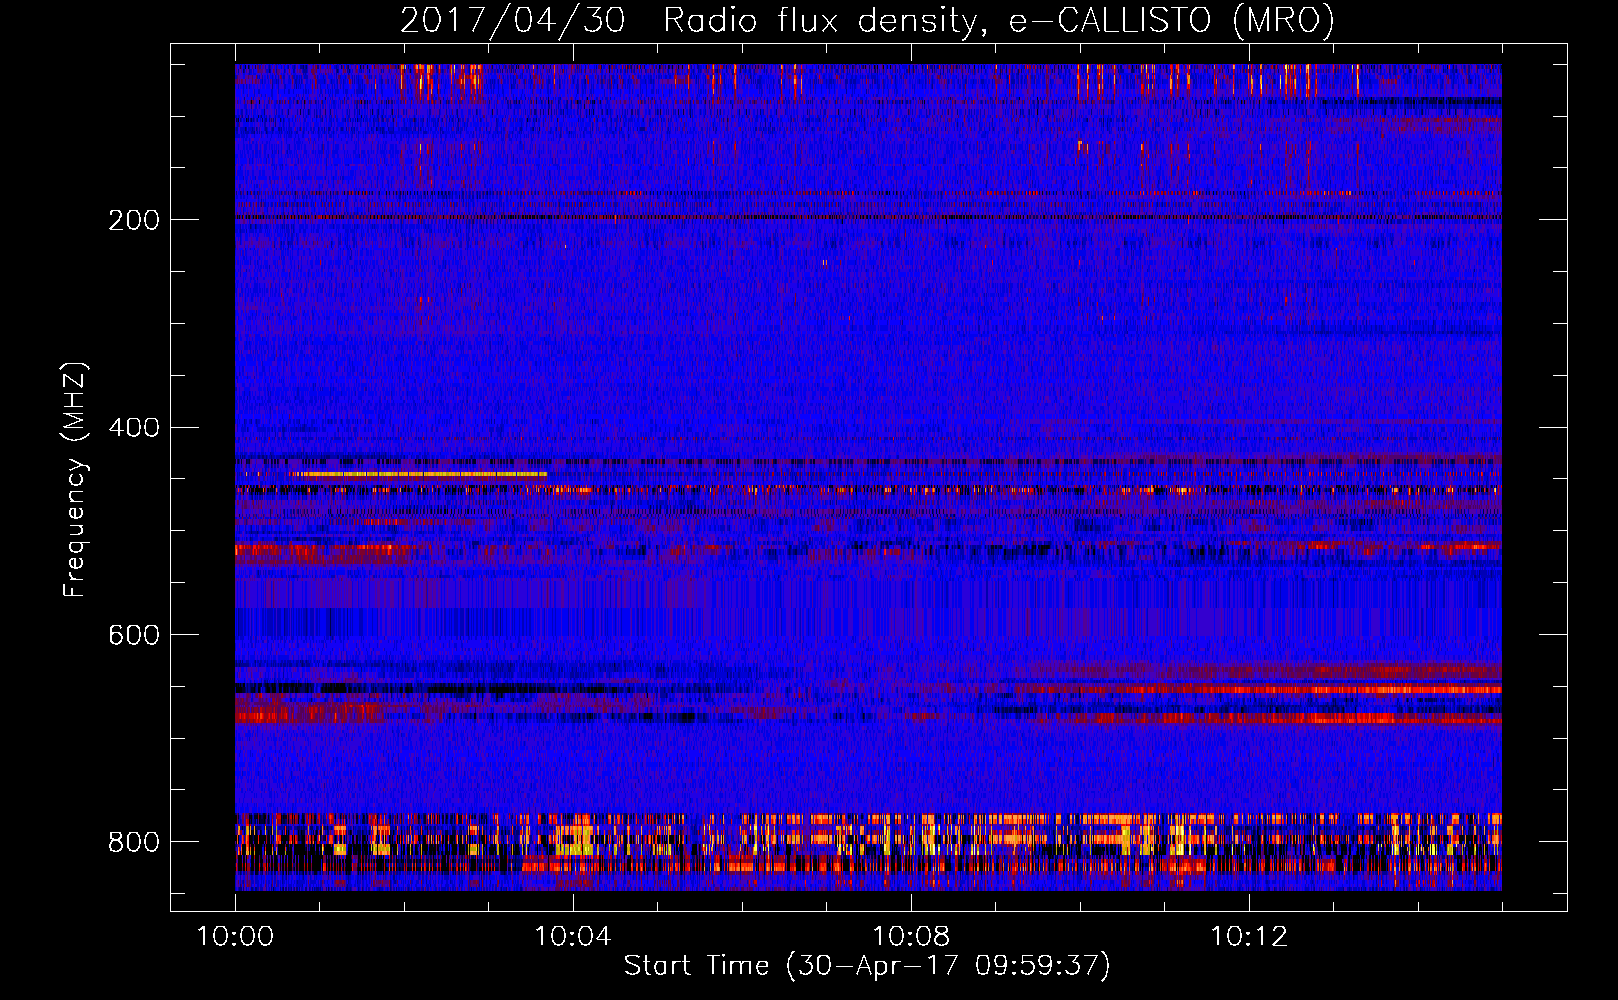This screenshot has width=1618, height=1000.
Task: Click the 10:04 time tick label
Action: [573, 937]
